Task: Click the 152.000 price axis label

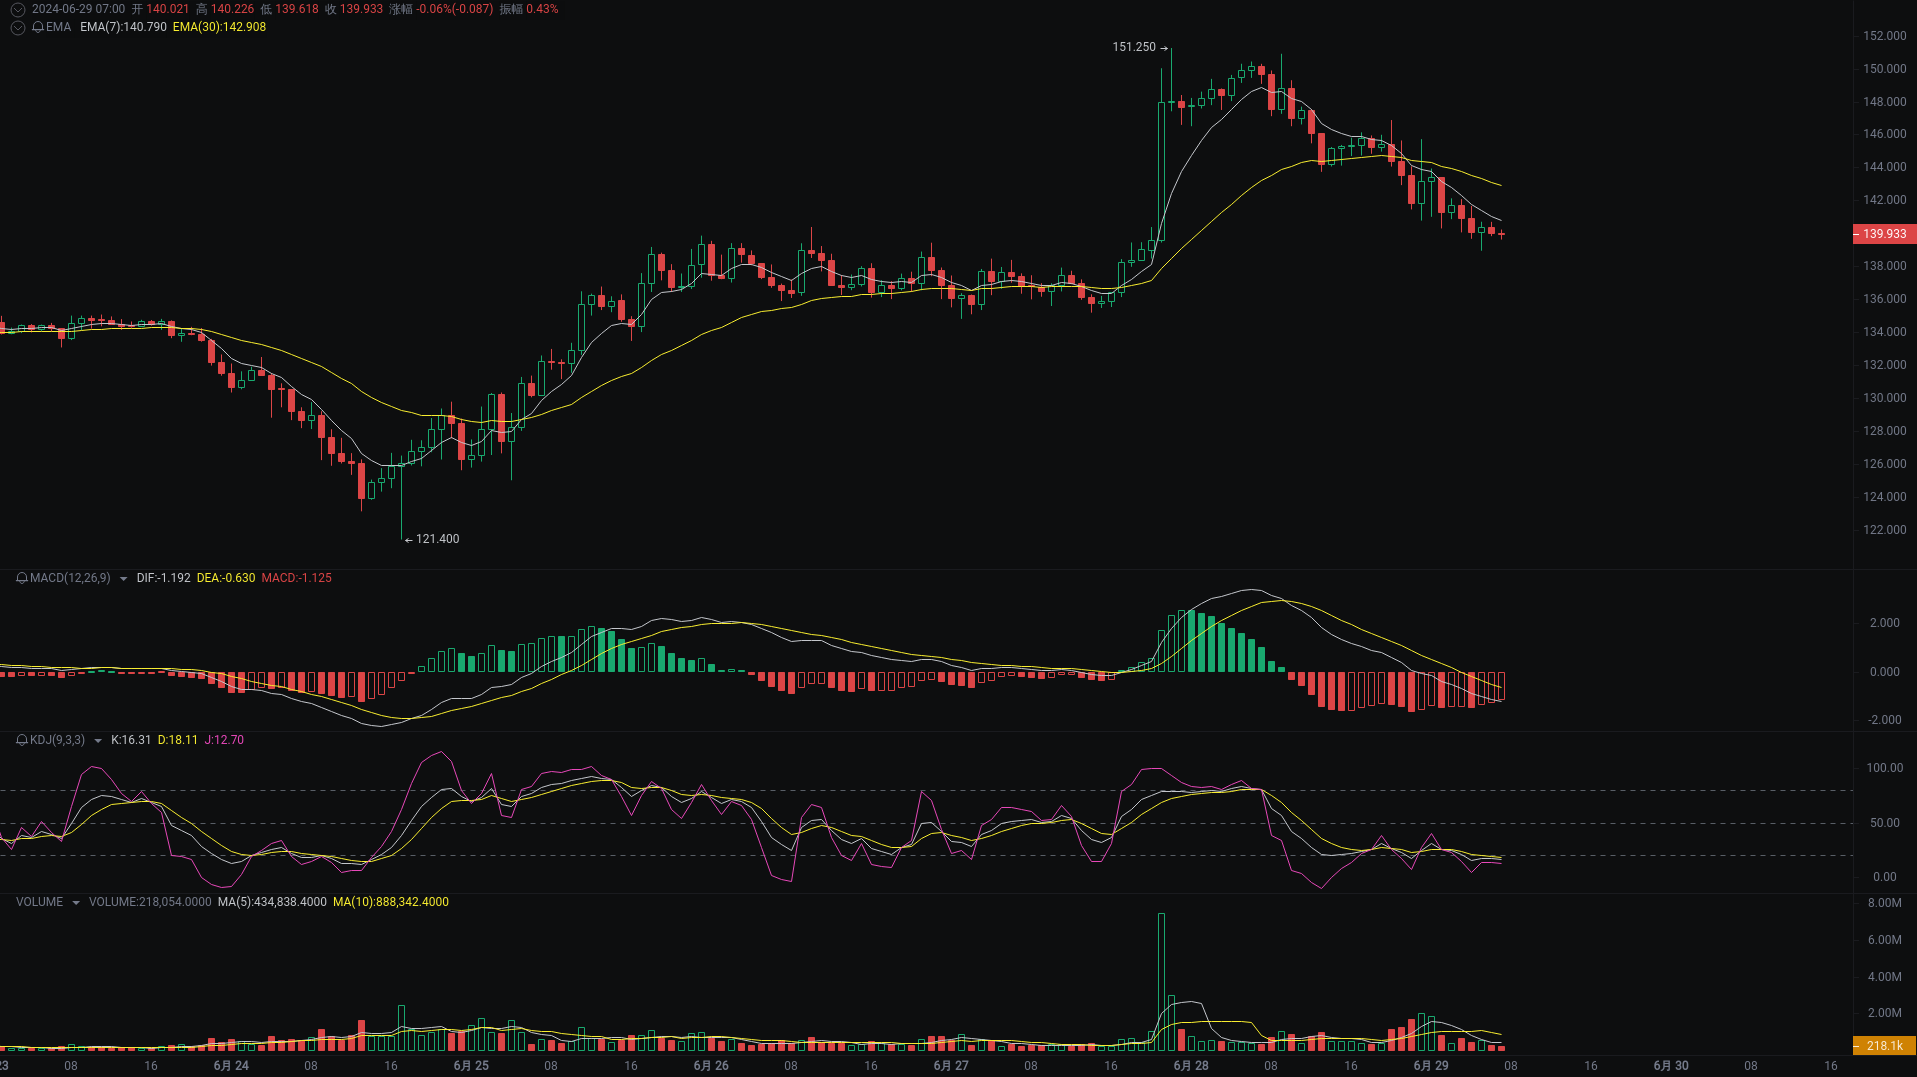Action: click(x=1884, y=36)
